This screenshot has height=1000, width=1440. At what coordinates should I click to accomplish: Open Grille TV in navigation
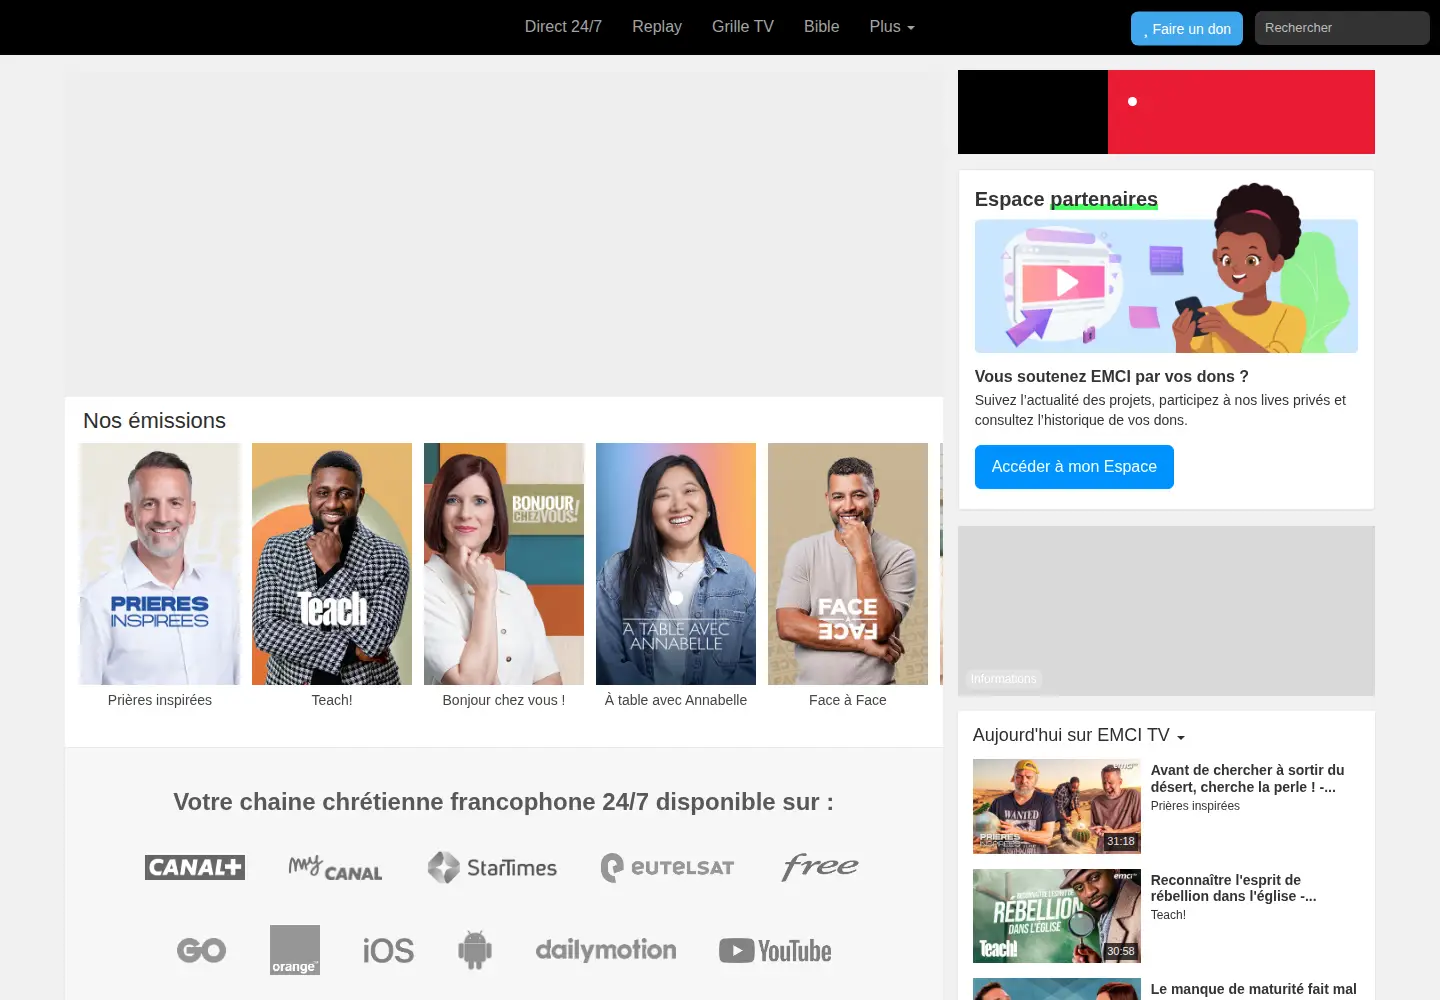point(743,27)
